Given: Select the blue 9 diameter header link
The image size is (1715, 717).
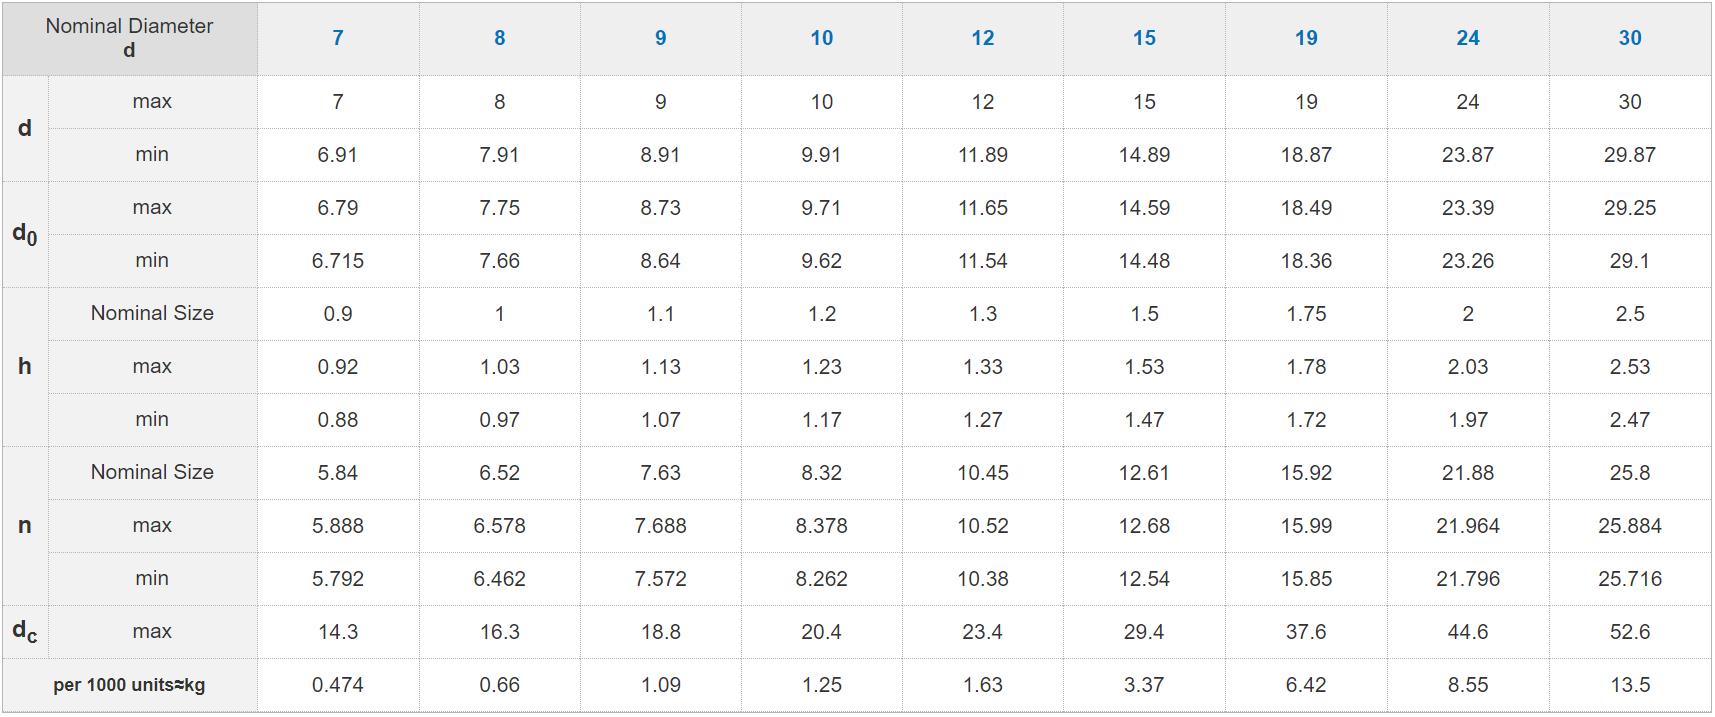Looking at the screenshot, I should (x=660, y=38).
